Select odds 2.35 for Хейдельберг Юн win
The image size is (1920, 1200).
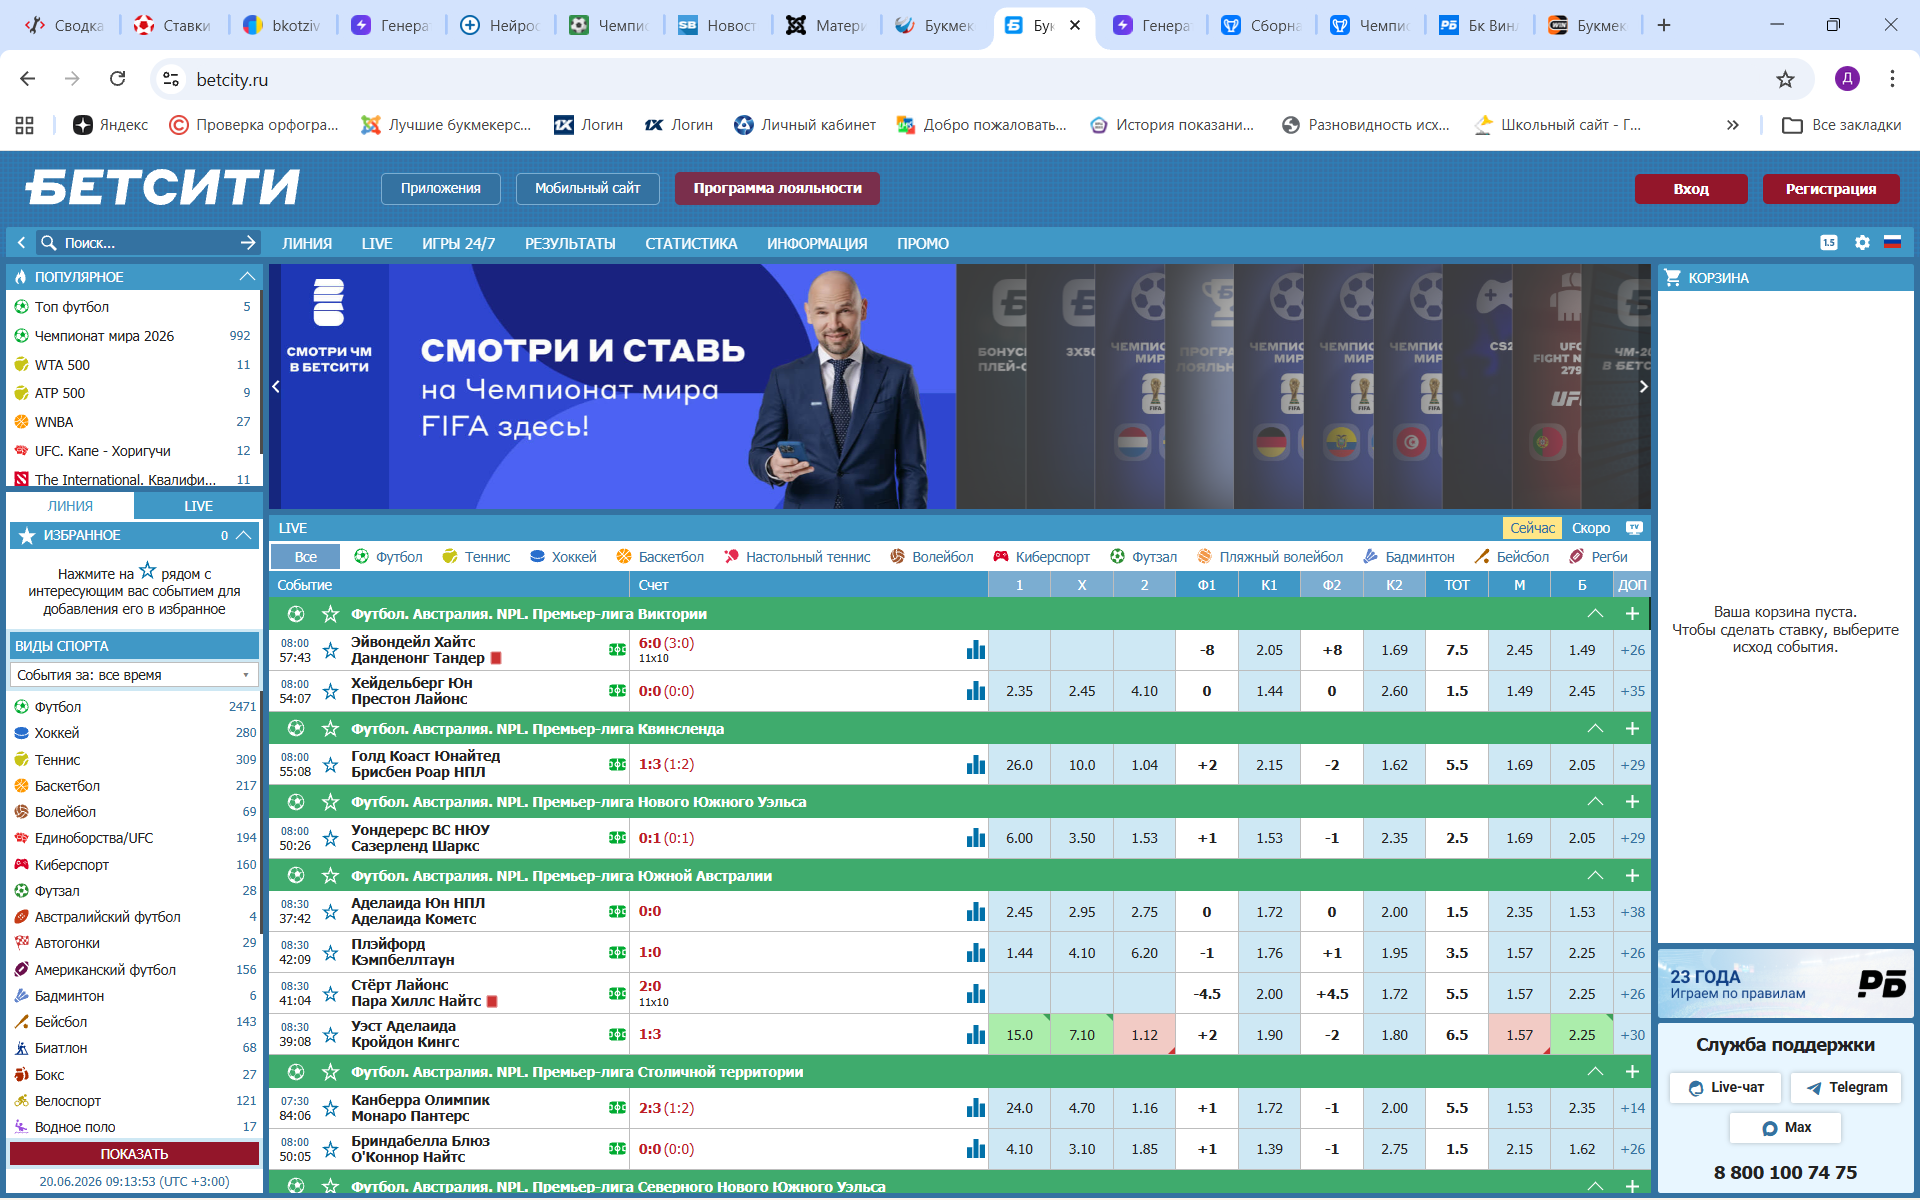(x=1019, y=691)
